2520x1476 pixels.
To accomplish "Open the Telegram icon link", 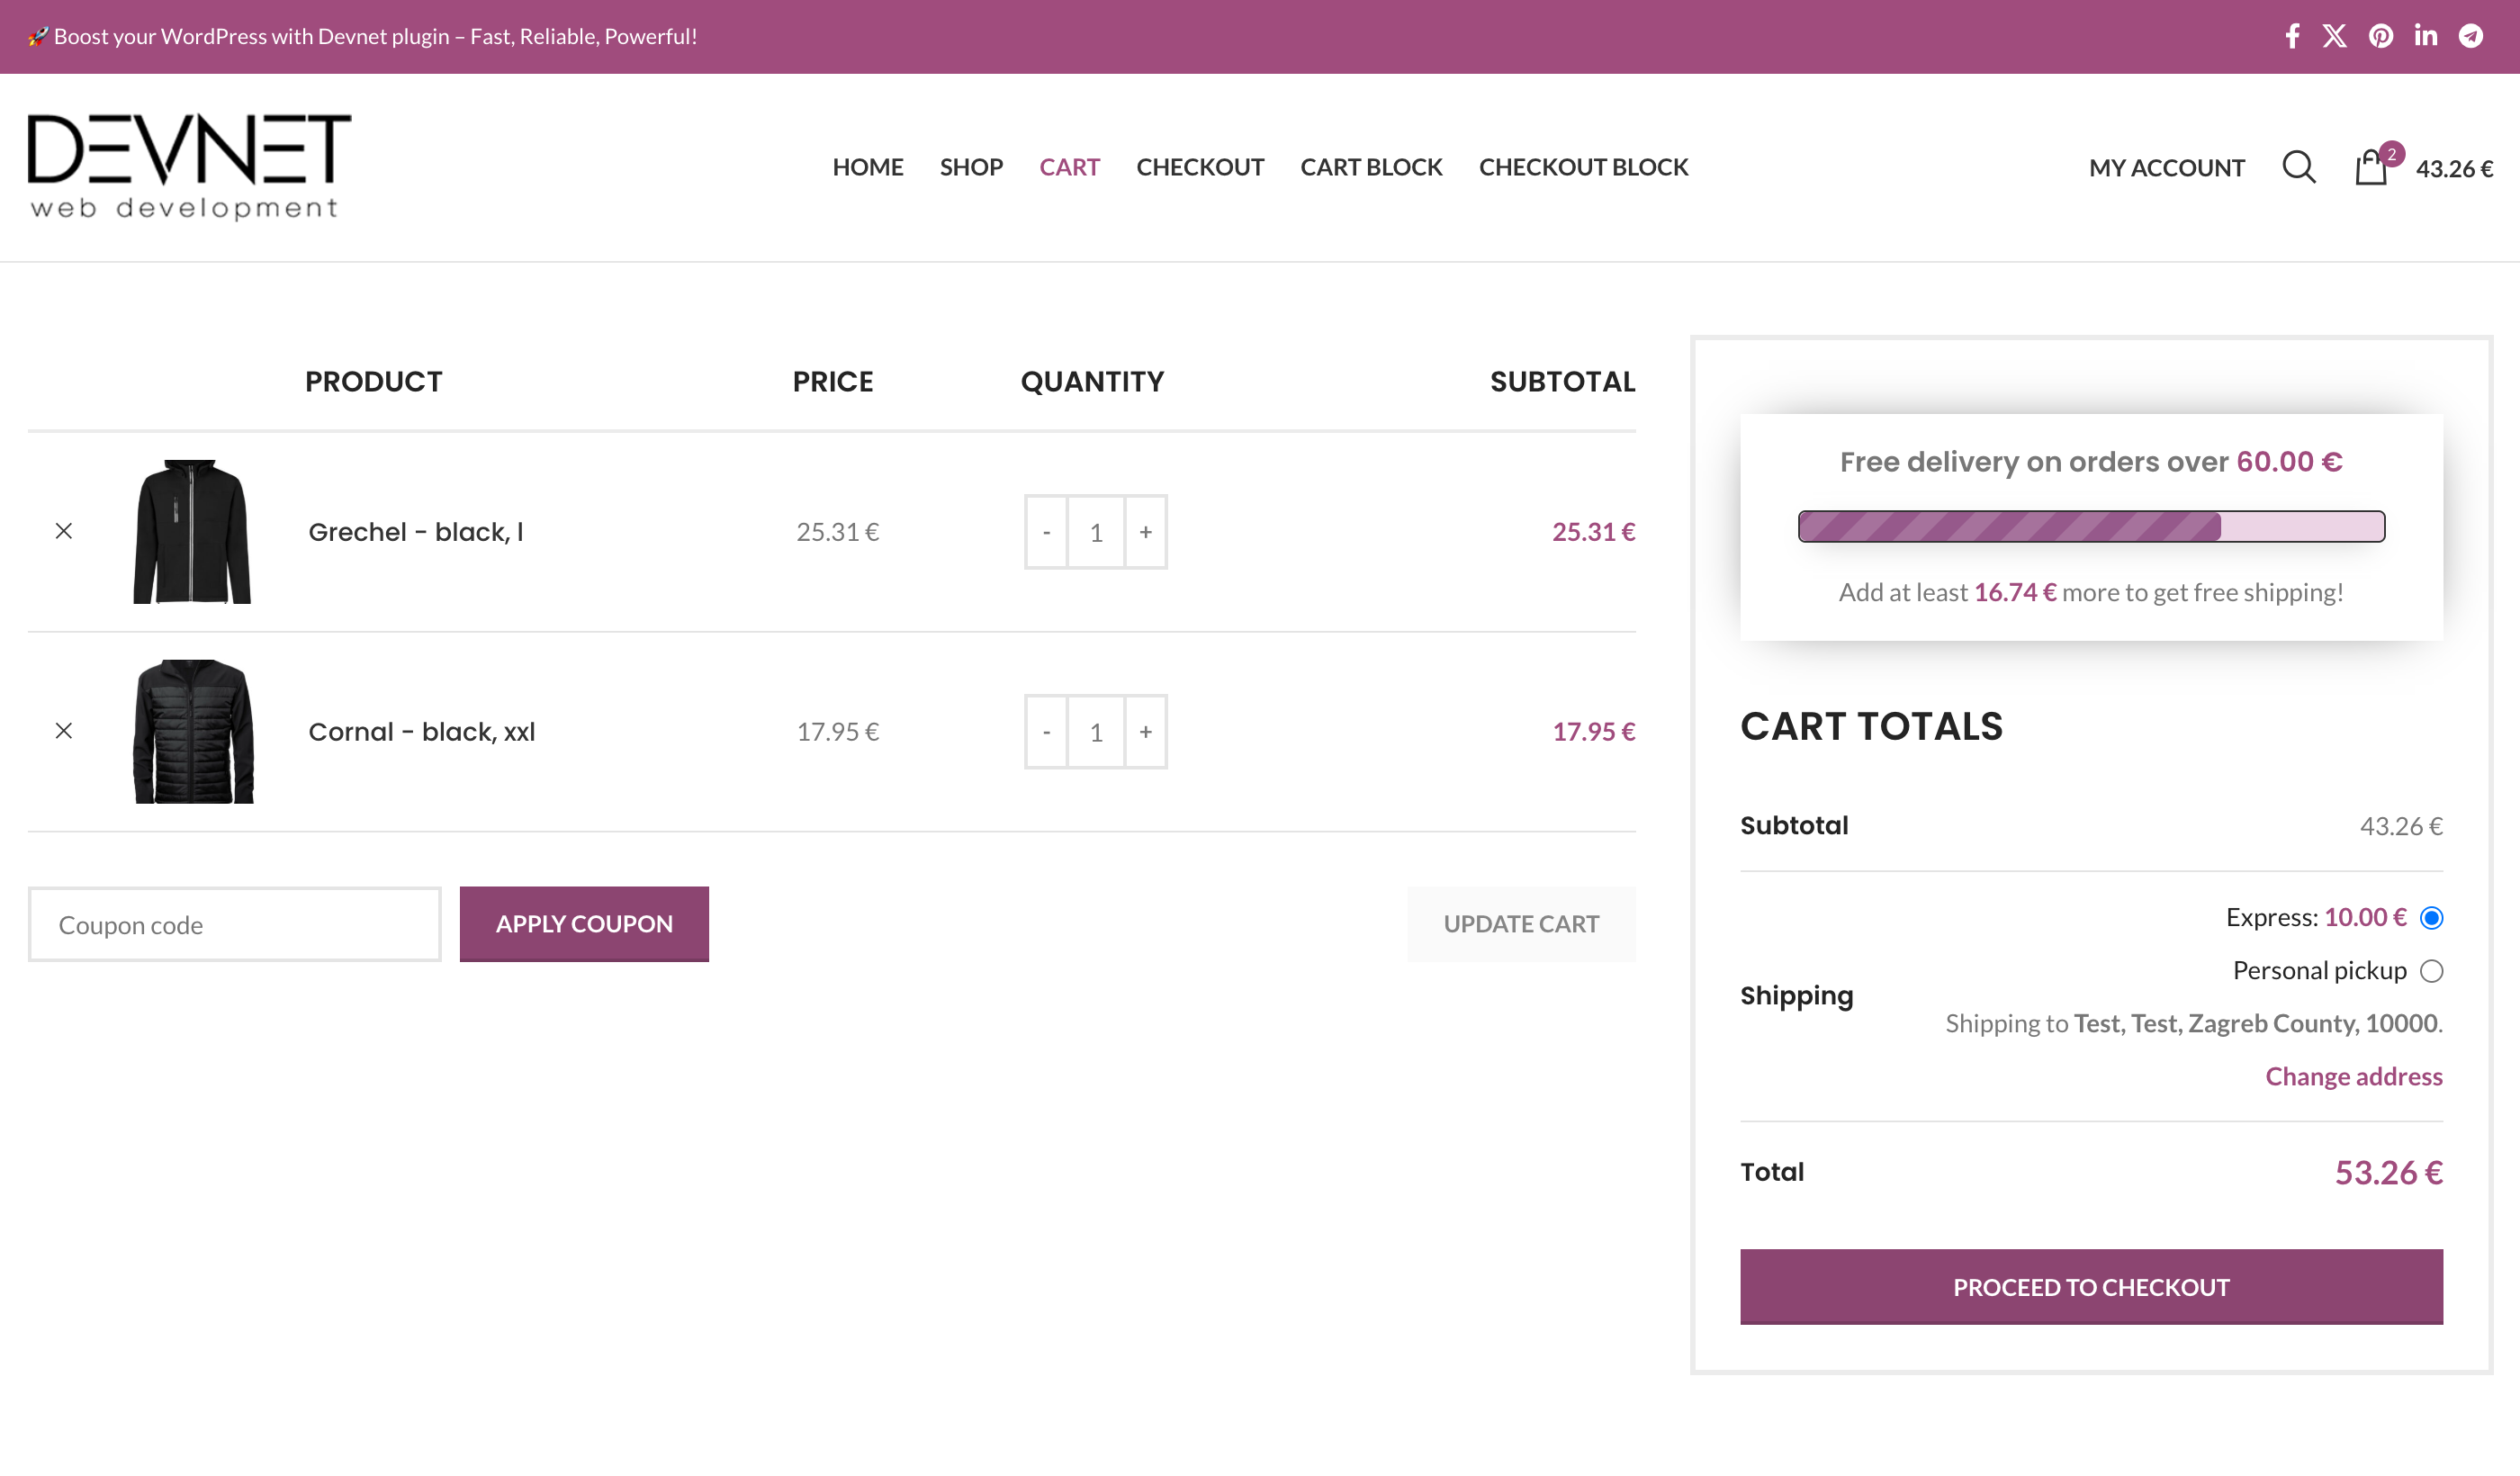I will [2470, 36].
